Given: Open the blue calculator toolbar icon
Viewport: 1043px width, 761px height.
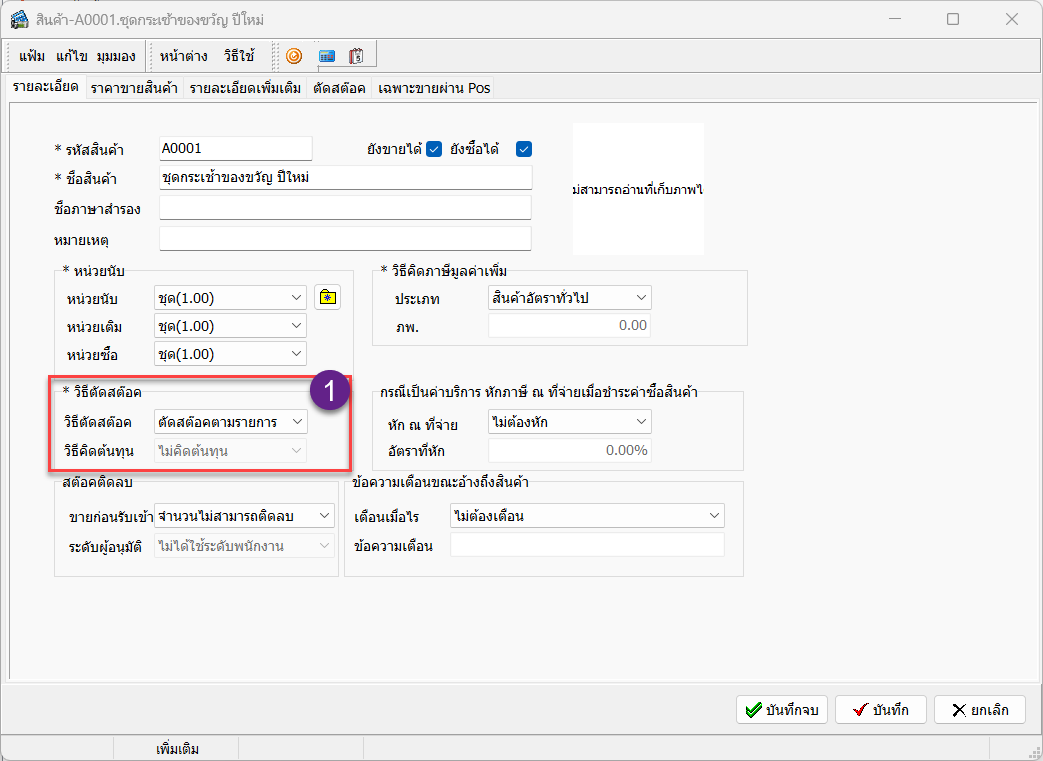Looking at the screenshot, I should click(326, 56).
